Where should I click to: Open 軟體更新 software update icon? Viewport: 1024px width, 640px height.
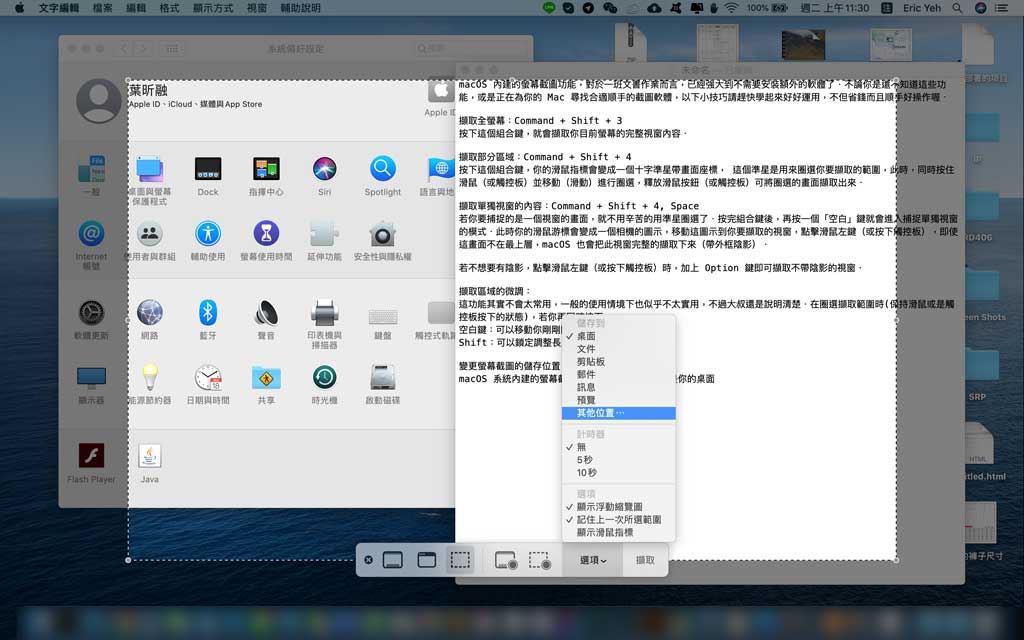point(91,313)
